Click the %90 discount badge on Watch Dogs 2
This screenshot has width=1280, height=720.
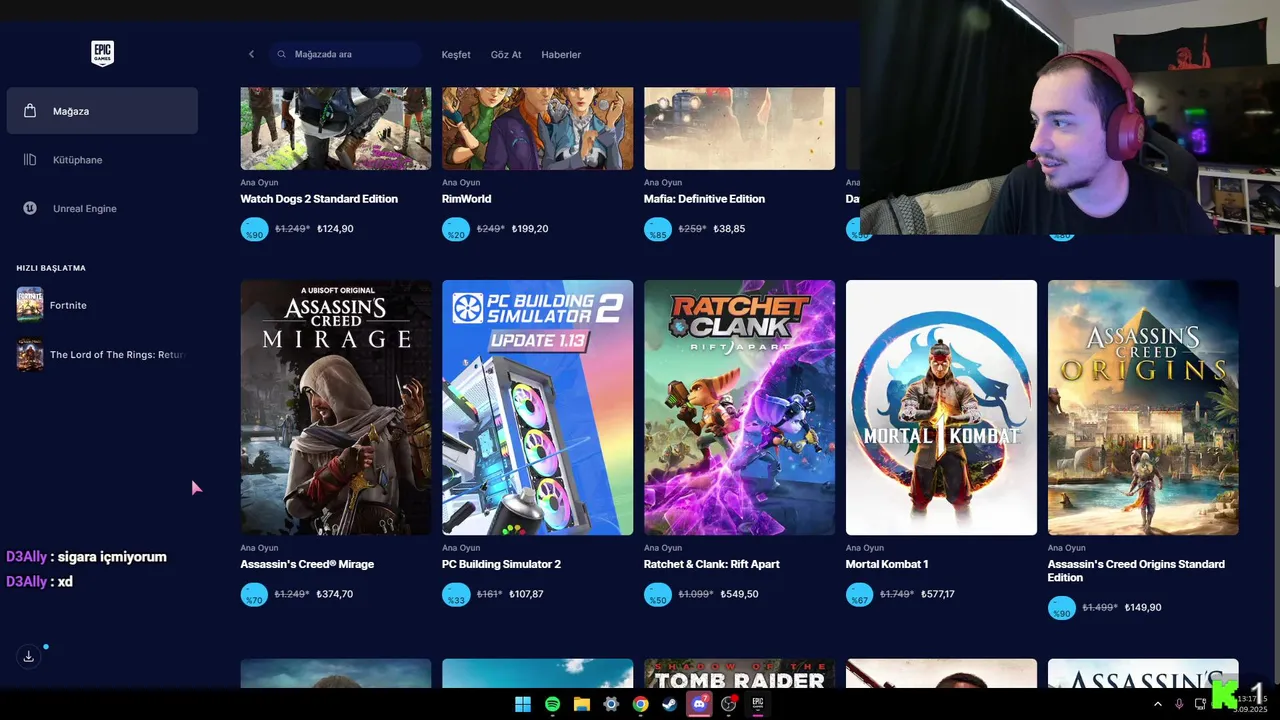[254, 229]
